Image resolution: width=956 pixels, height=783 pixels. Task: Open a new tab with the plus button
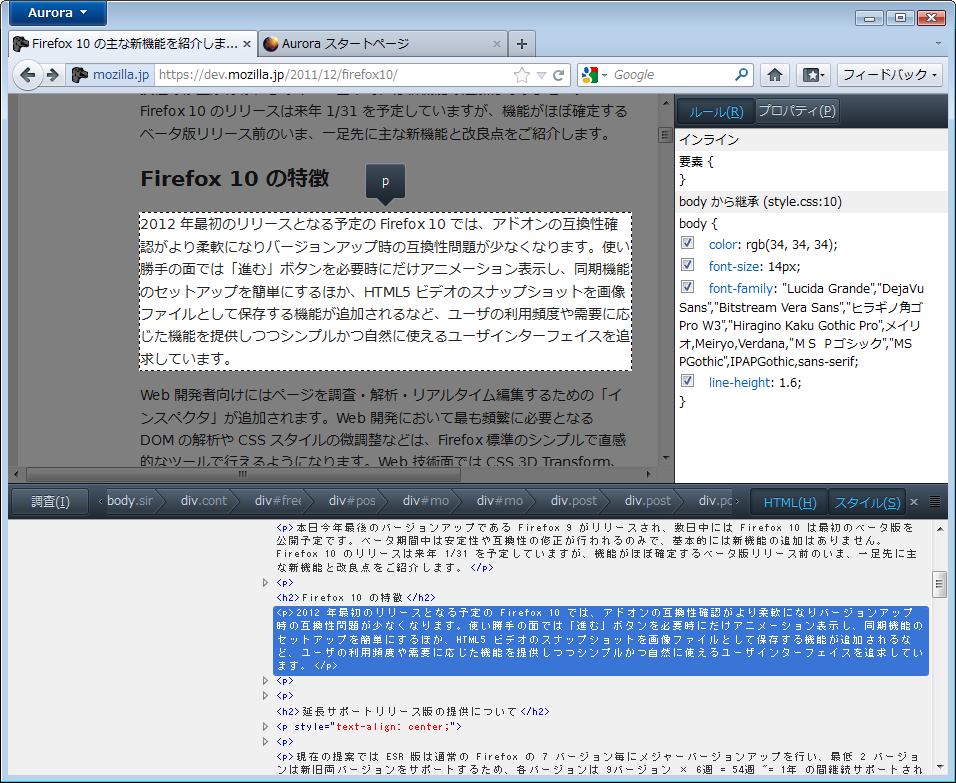pos(522,44)
